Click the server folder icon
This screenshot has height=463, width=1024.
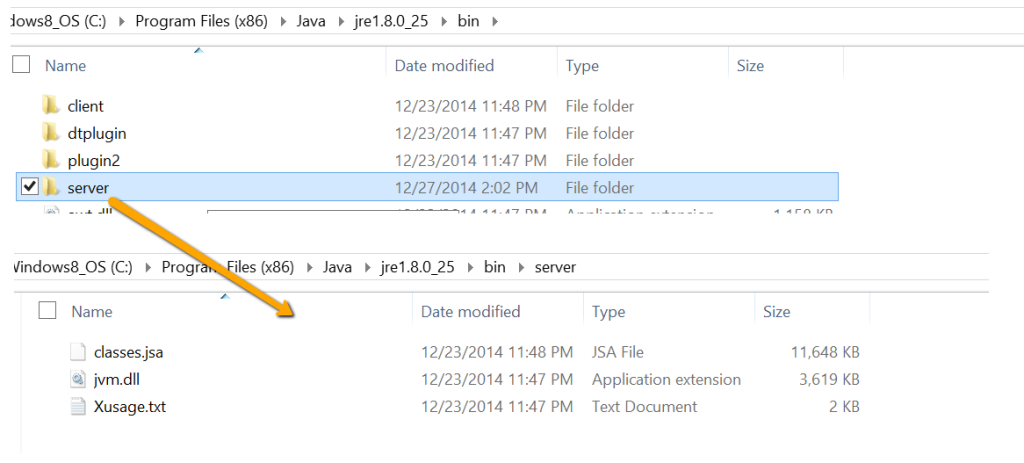(x=52, y=187)
